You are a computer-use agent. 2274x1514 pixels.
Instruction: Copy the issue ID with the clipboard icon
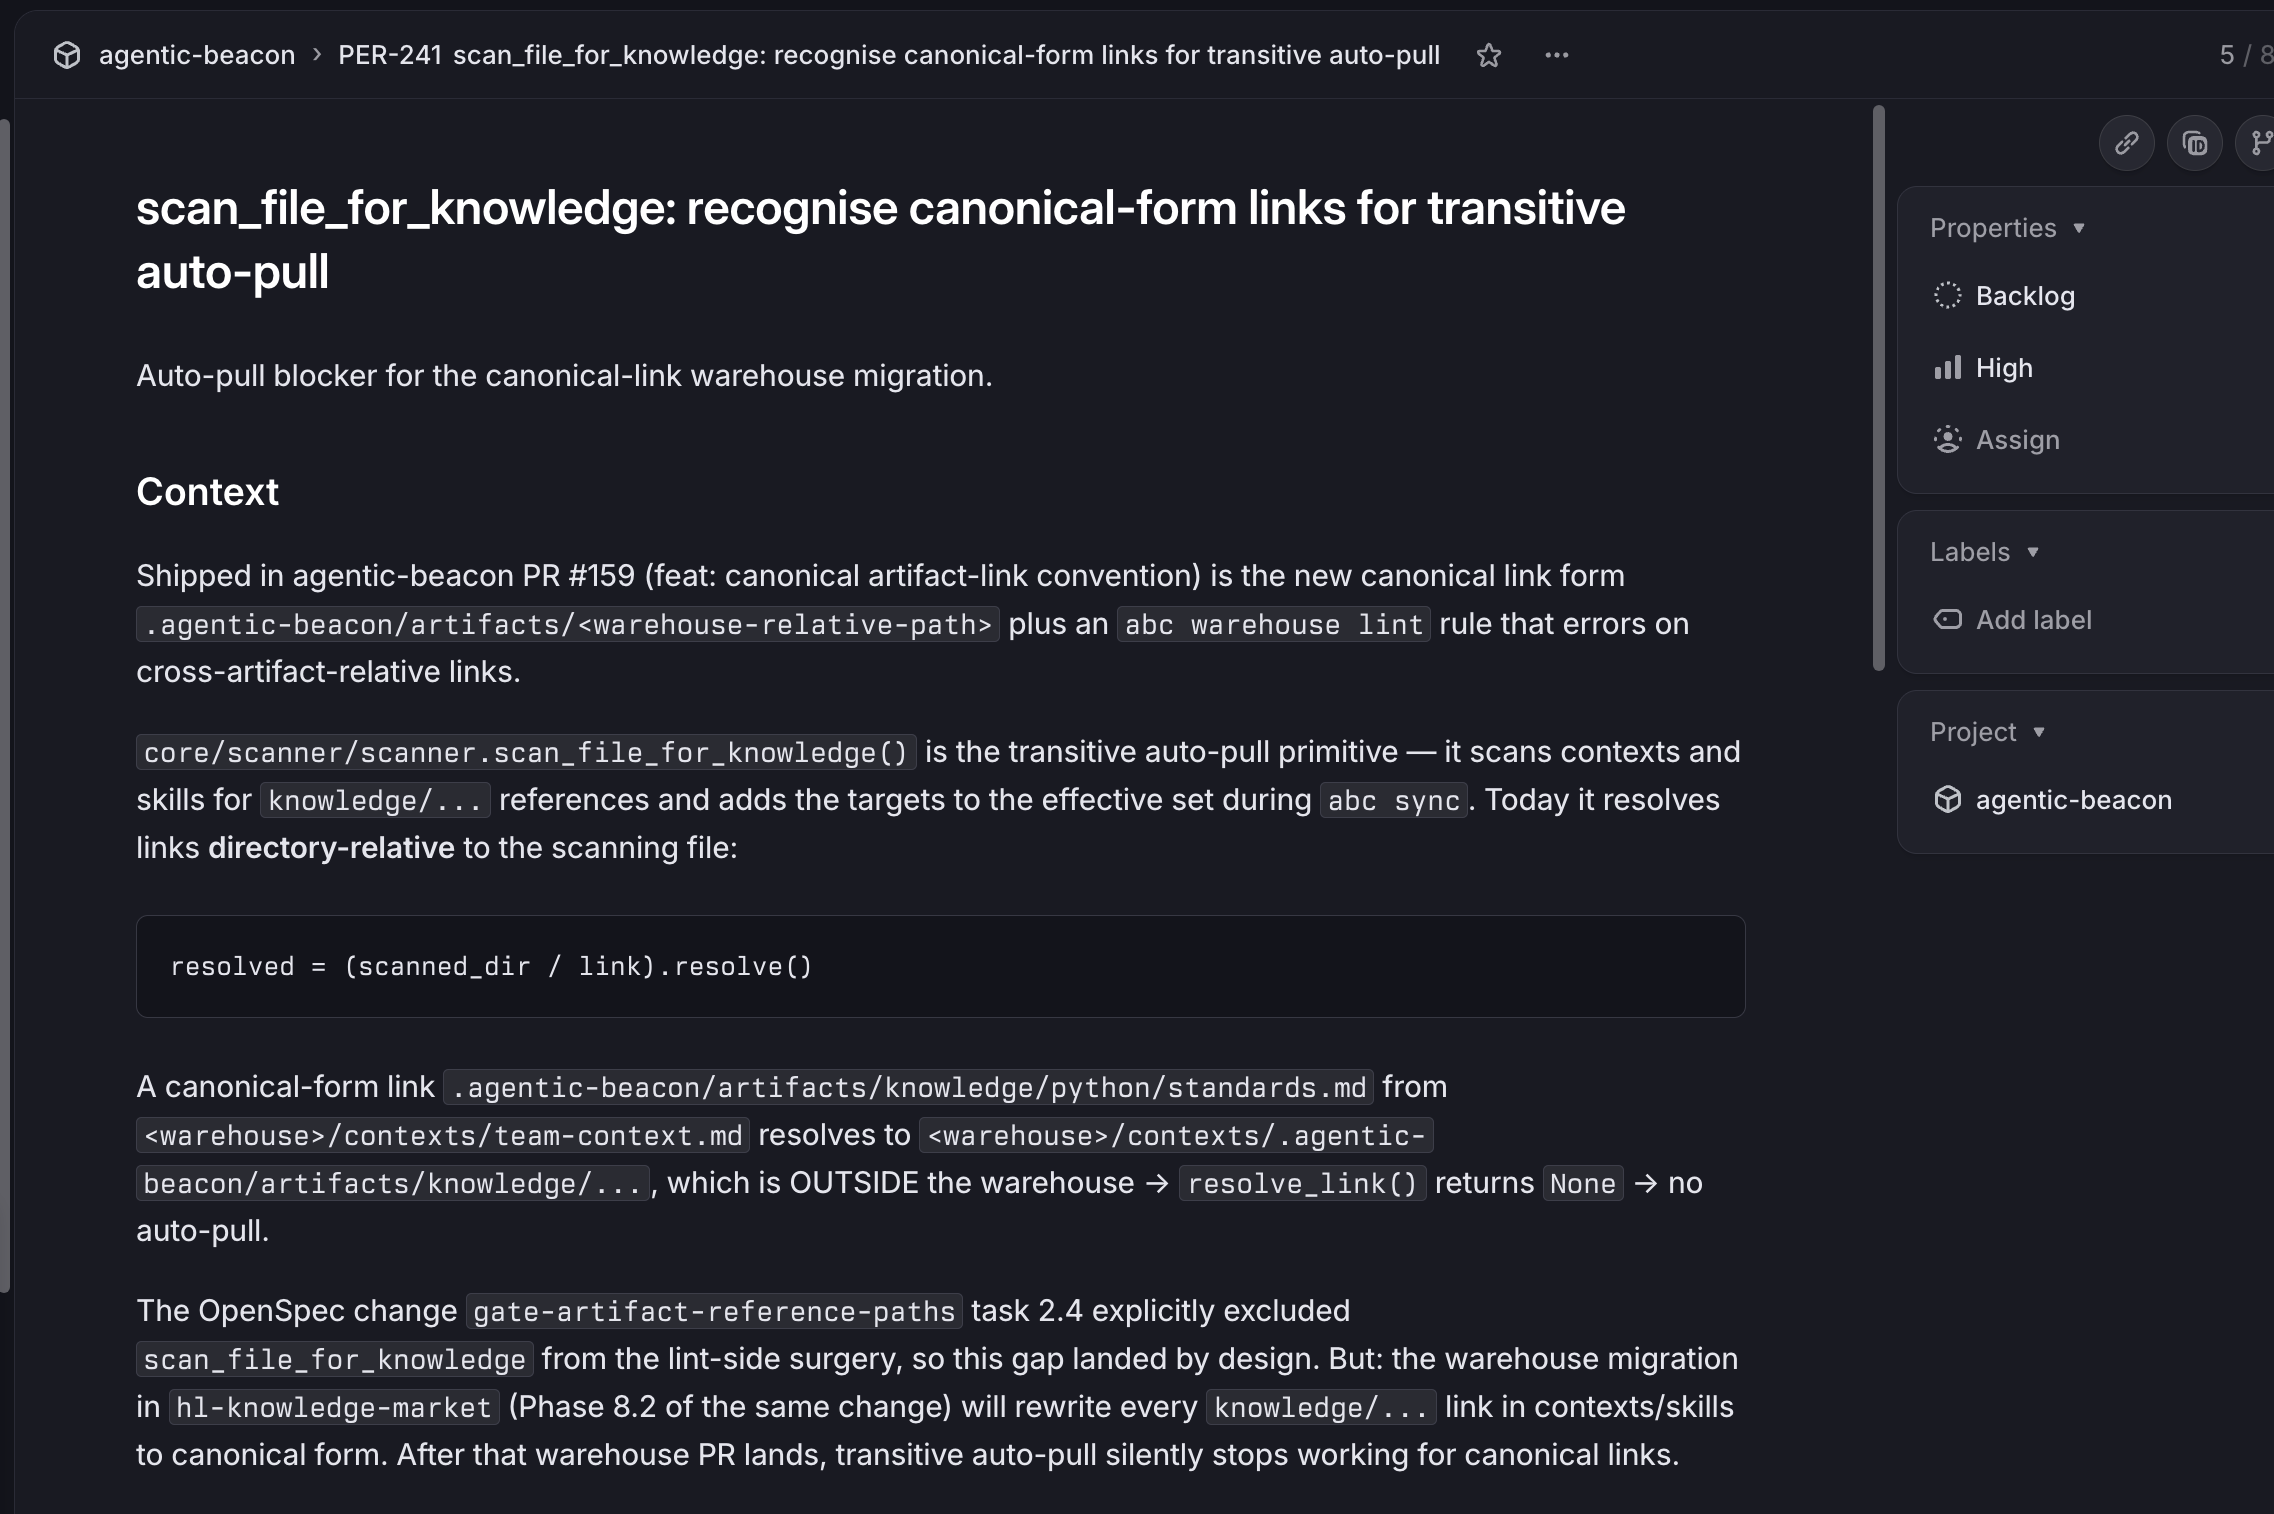pyautogui.click(x=2195, y=144)
